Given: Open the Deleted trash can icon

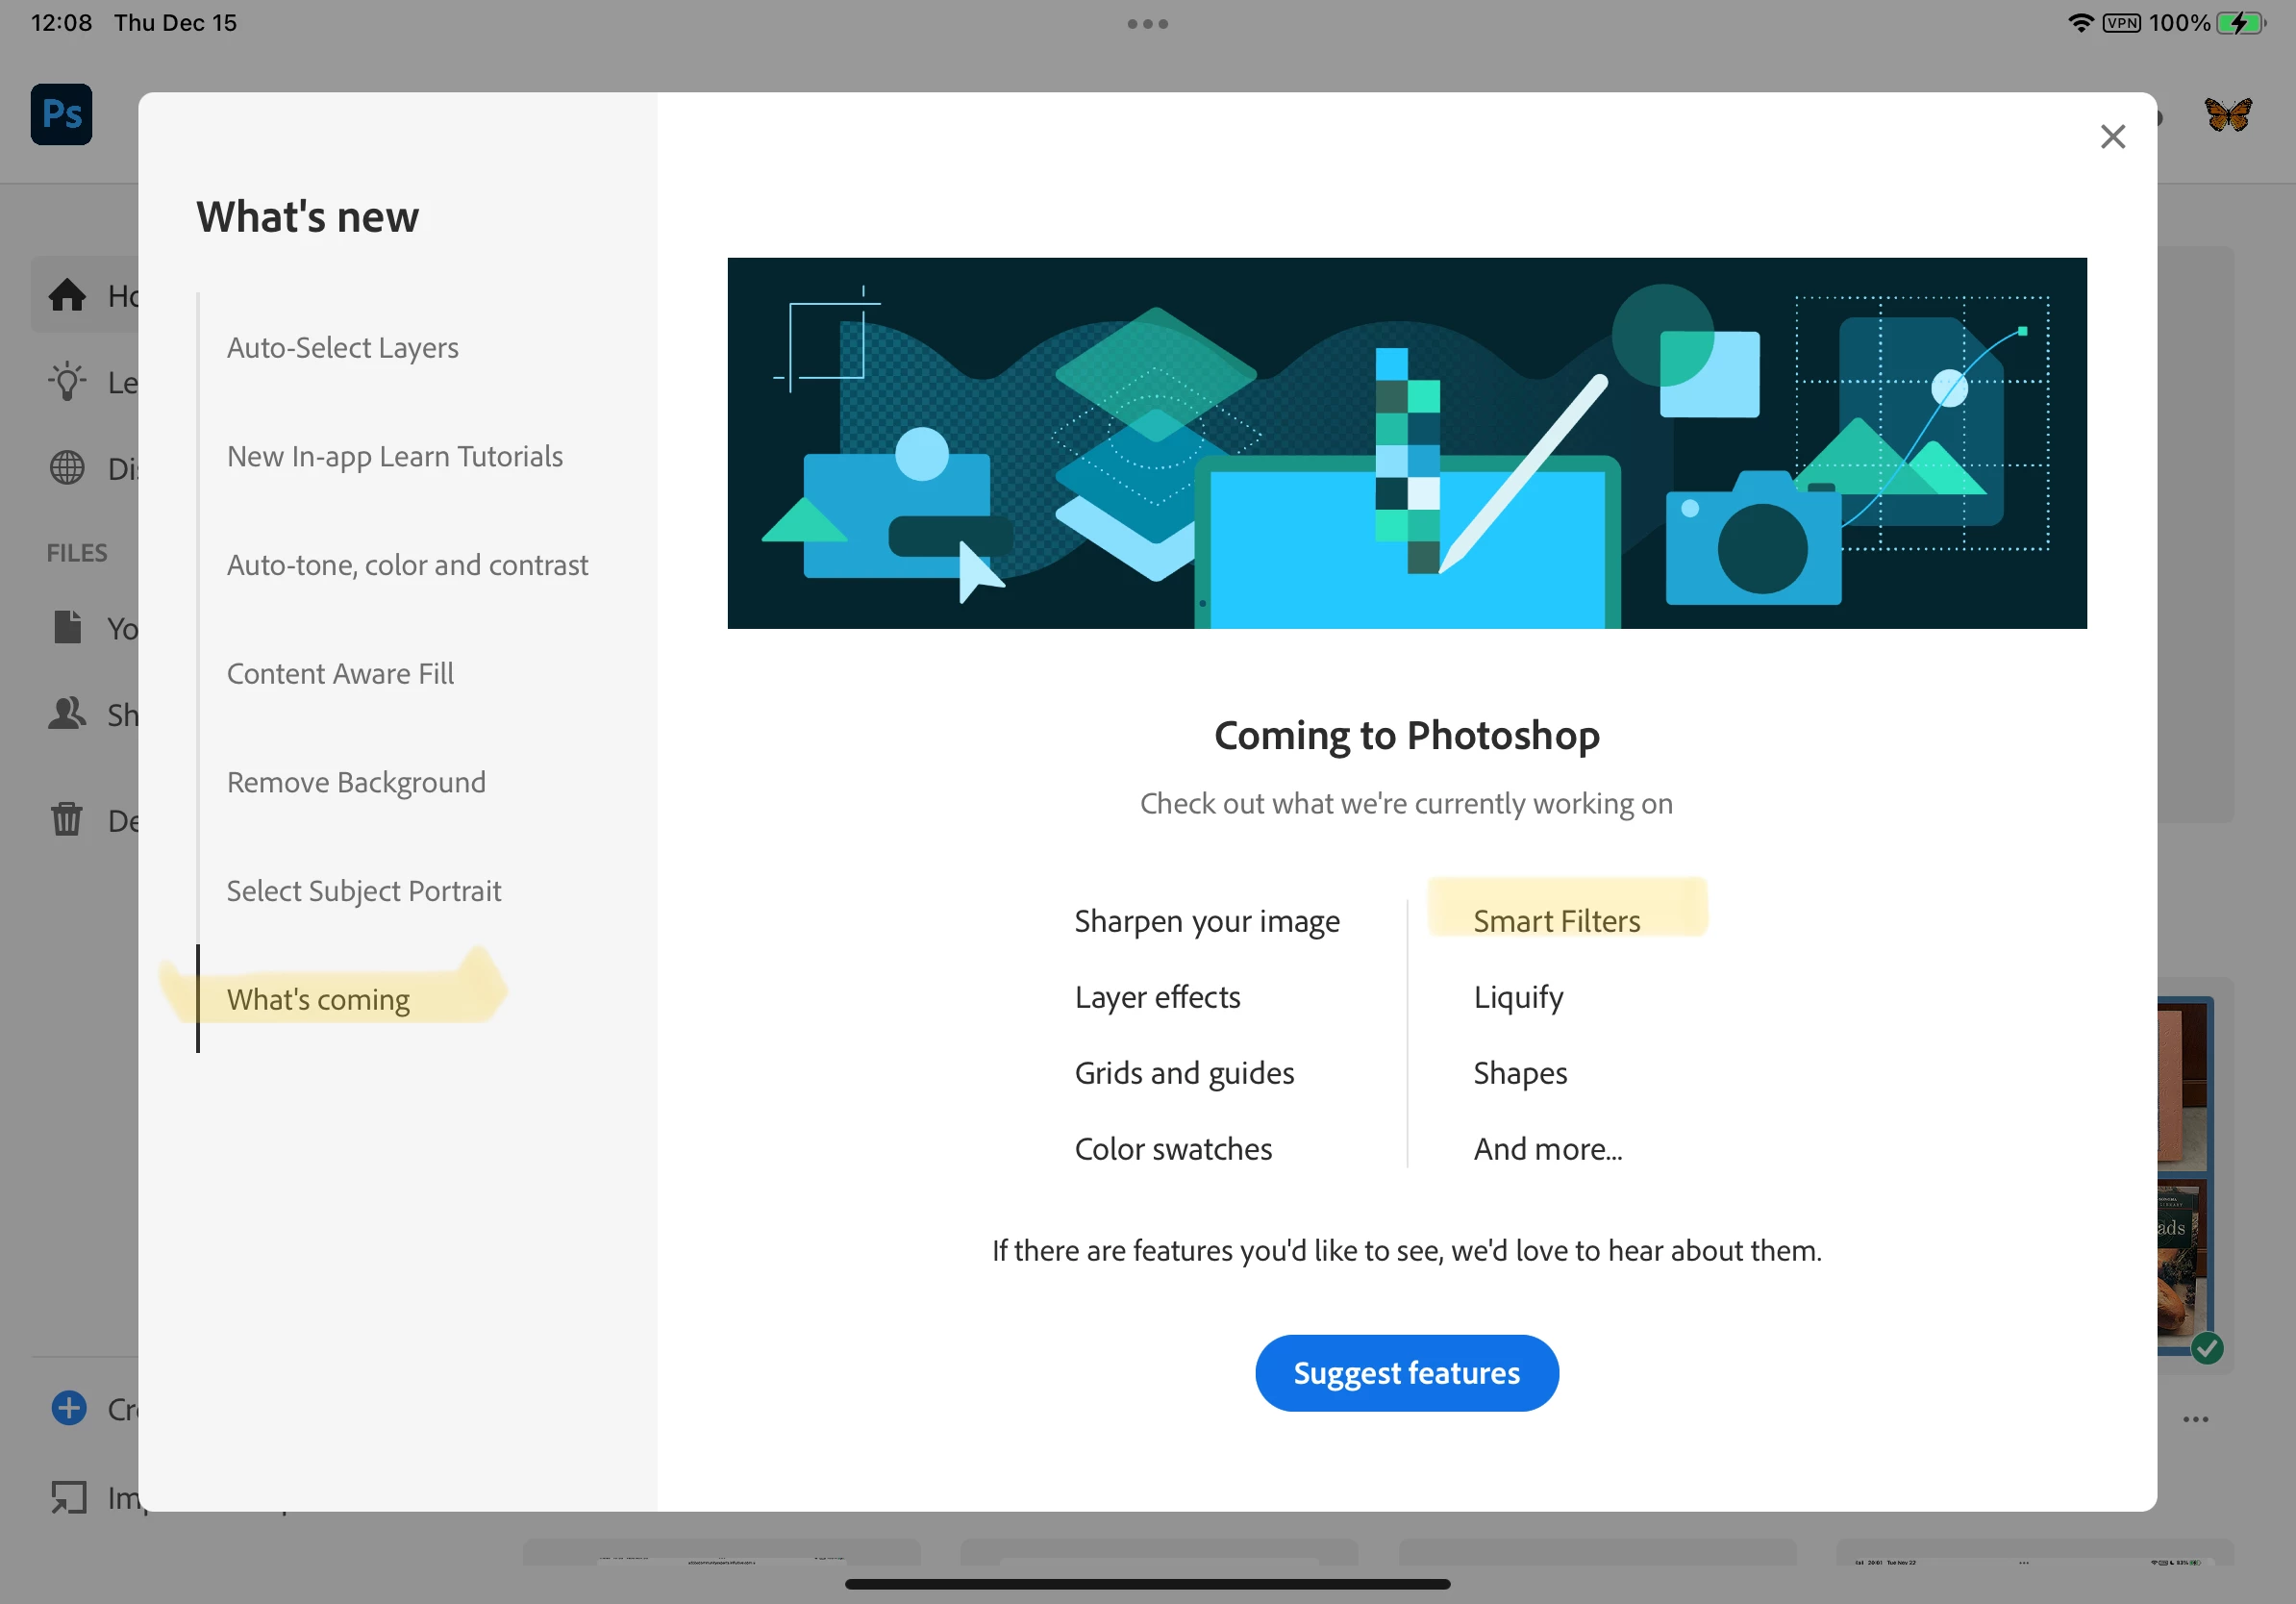Looking at the screenshot, I should [67, 819].
